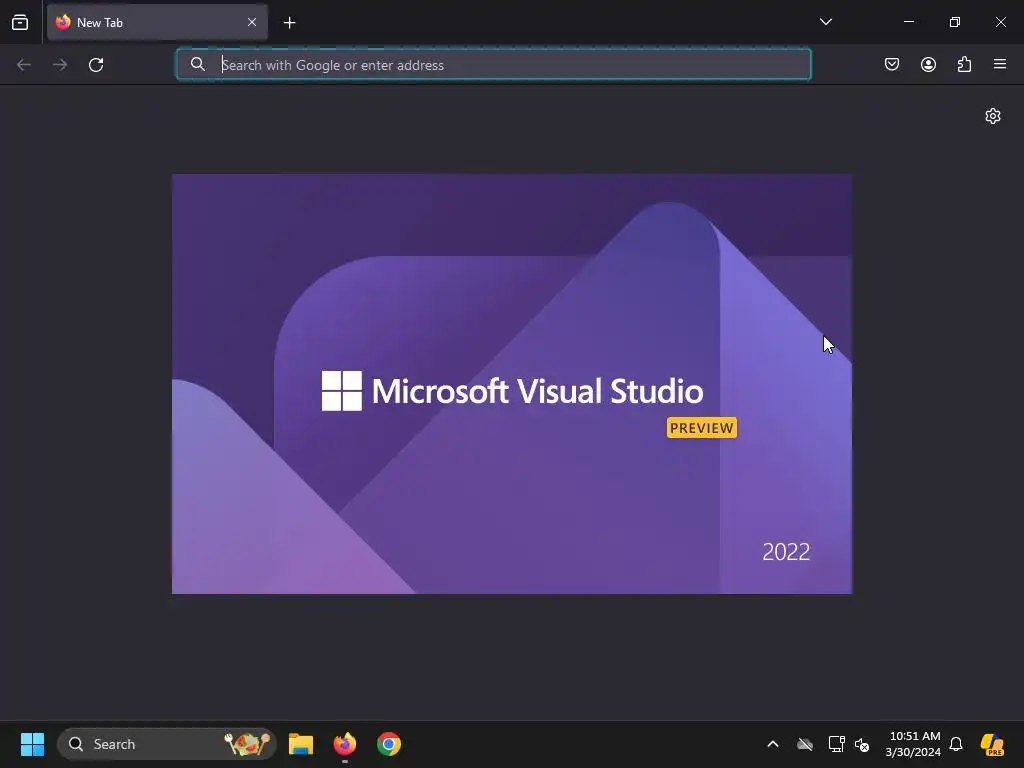The image size is (1024, 768).
Task: Expand the list all tabs chevron
Action: pyautogui.click(x=825, y=22)
